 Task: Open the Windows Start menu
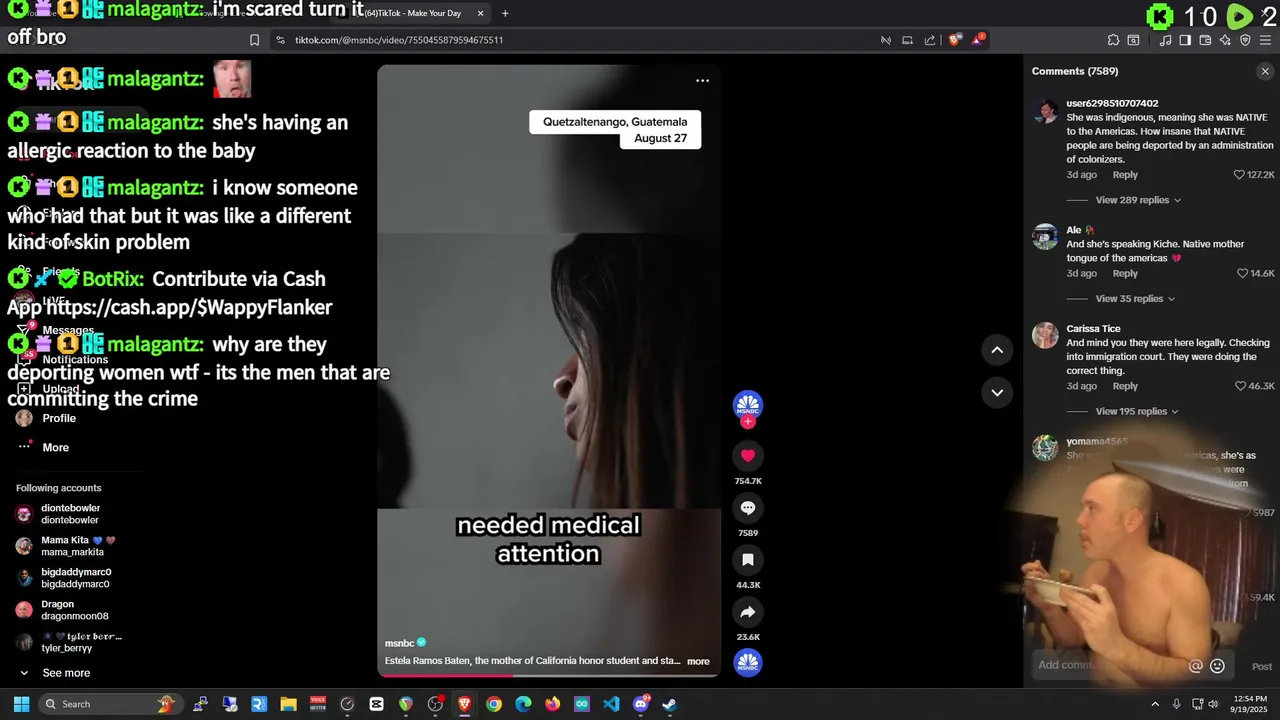coord(21,704)
